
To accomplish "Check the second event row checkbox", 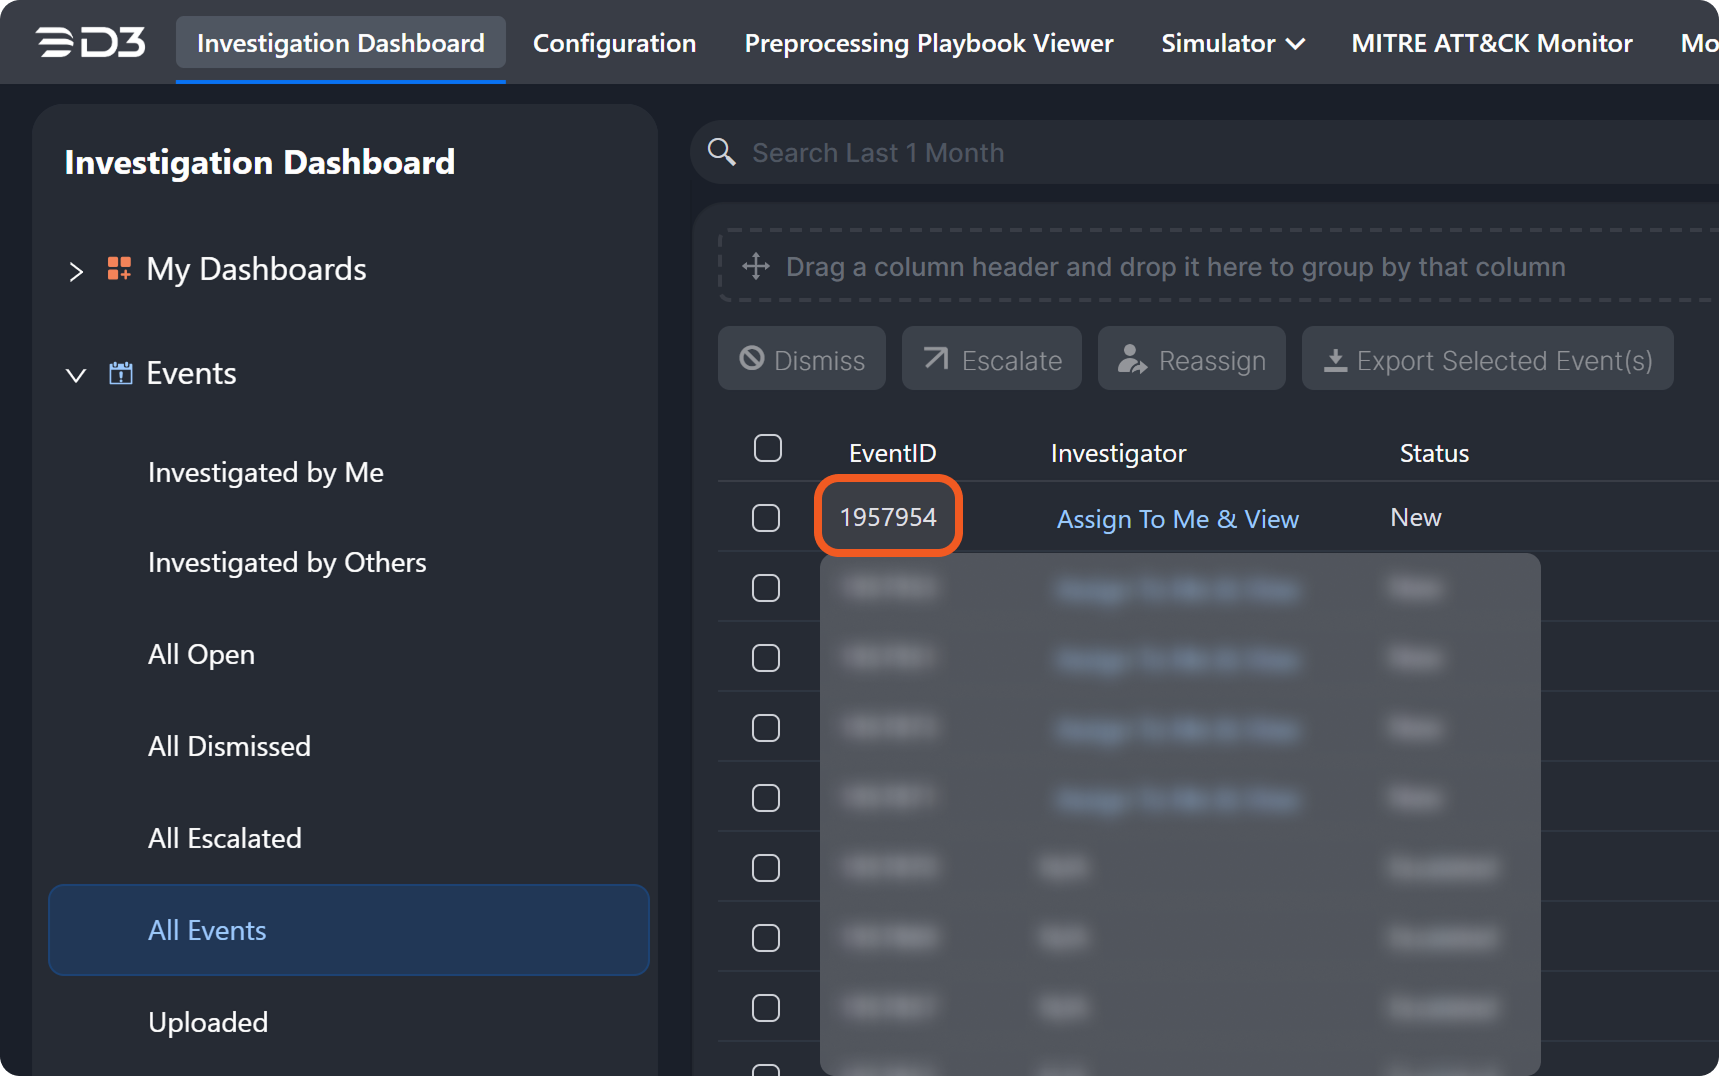I will tap(766, 588).
